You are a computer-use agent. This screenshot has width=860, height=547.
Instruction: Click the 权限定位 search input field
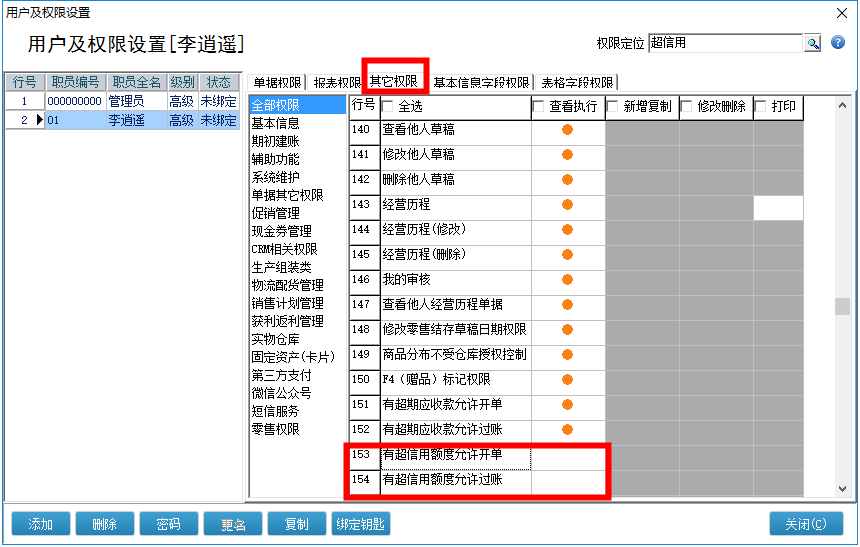tap(725, 43)
